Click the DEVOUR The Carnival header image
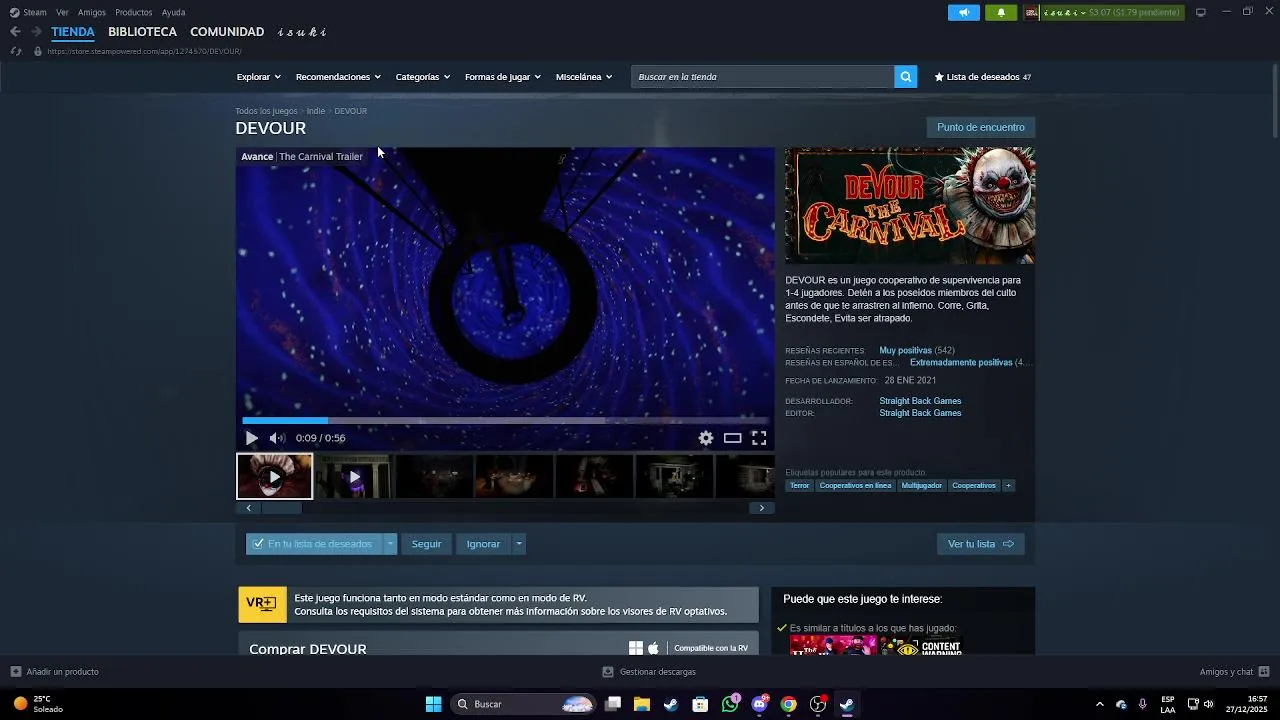The height and width of the screenshot is (720, 1280). (x=910, y=206)
